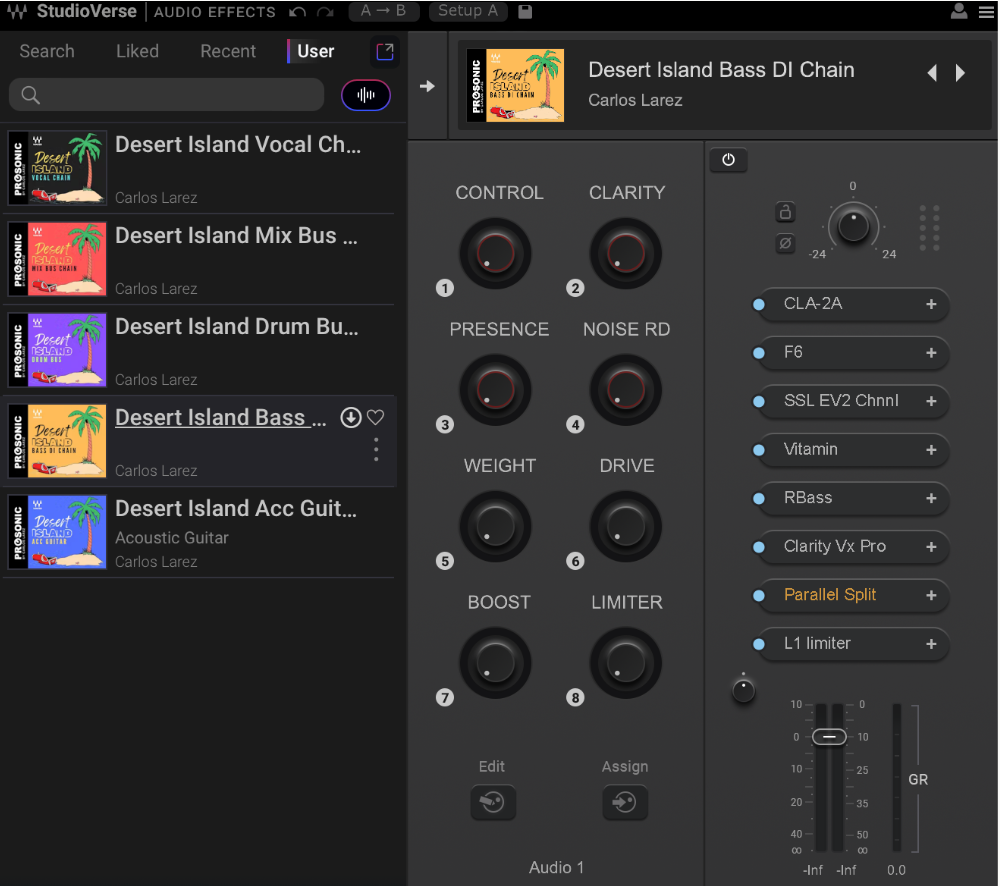Open the user account profile icon
Viewport: 1000px width, 886px height.
tap(959, 12)
